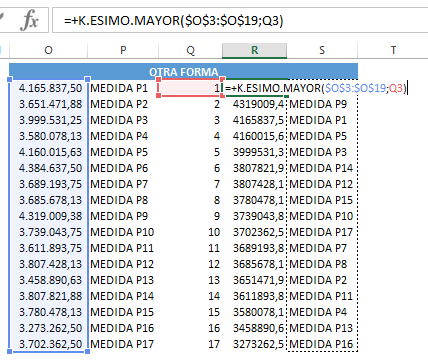Click cell with value 3.689.193,75
This screenshot has height=361, width=428.
[x=50, y=184]
